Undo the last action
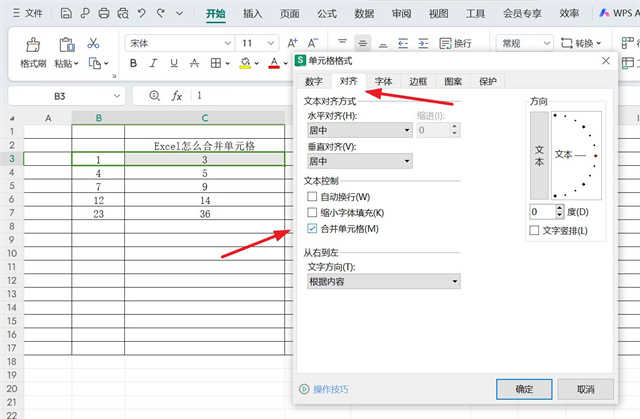Viewport: 640px width, 419px height. (x=142, y=13)
